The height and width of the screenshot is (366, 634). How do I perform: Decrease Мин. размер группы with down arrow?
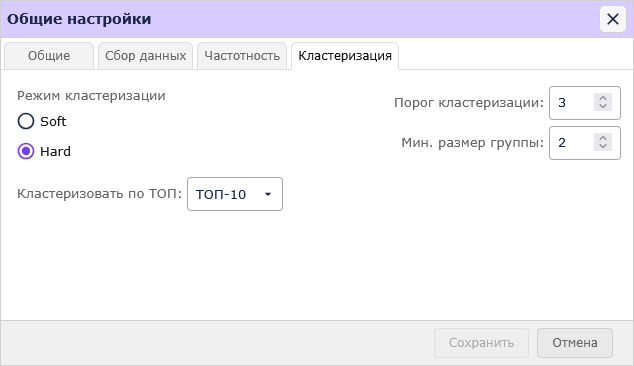click(x=603, y=146)
